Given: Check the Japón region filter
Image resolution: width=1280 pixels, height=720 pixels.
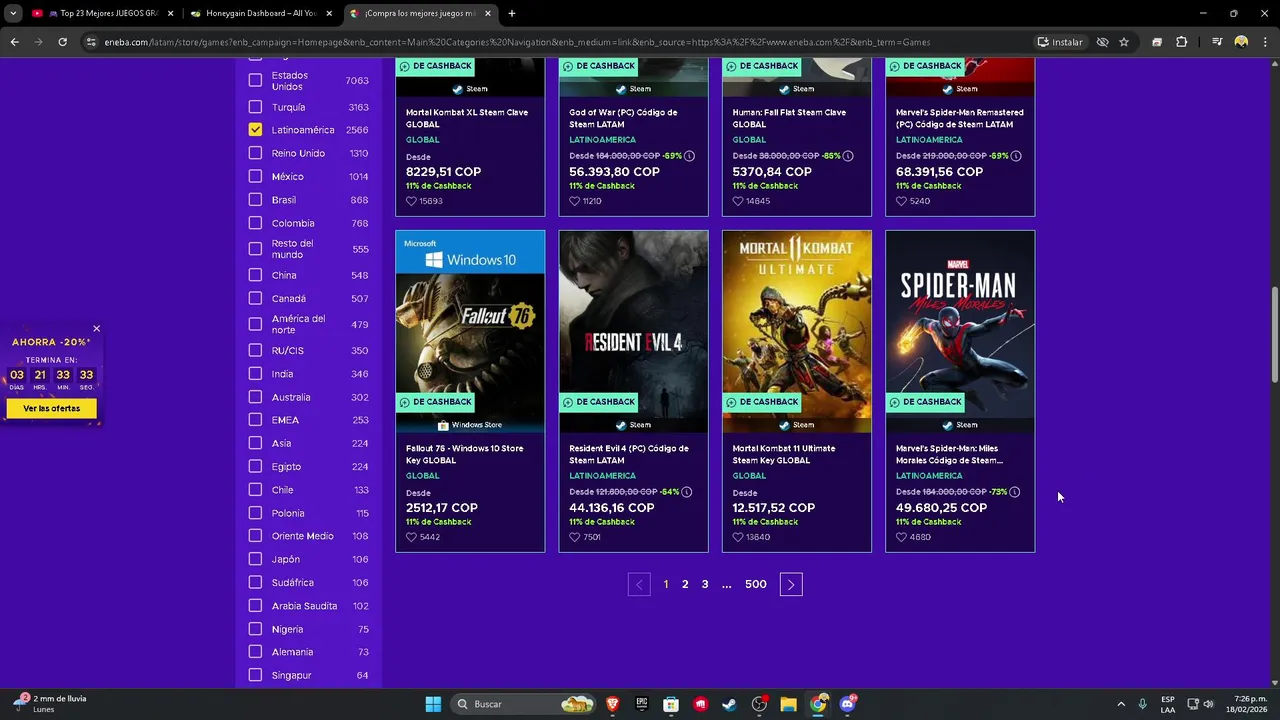Looking at the screenshot, I should tap(255, 559).
